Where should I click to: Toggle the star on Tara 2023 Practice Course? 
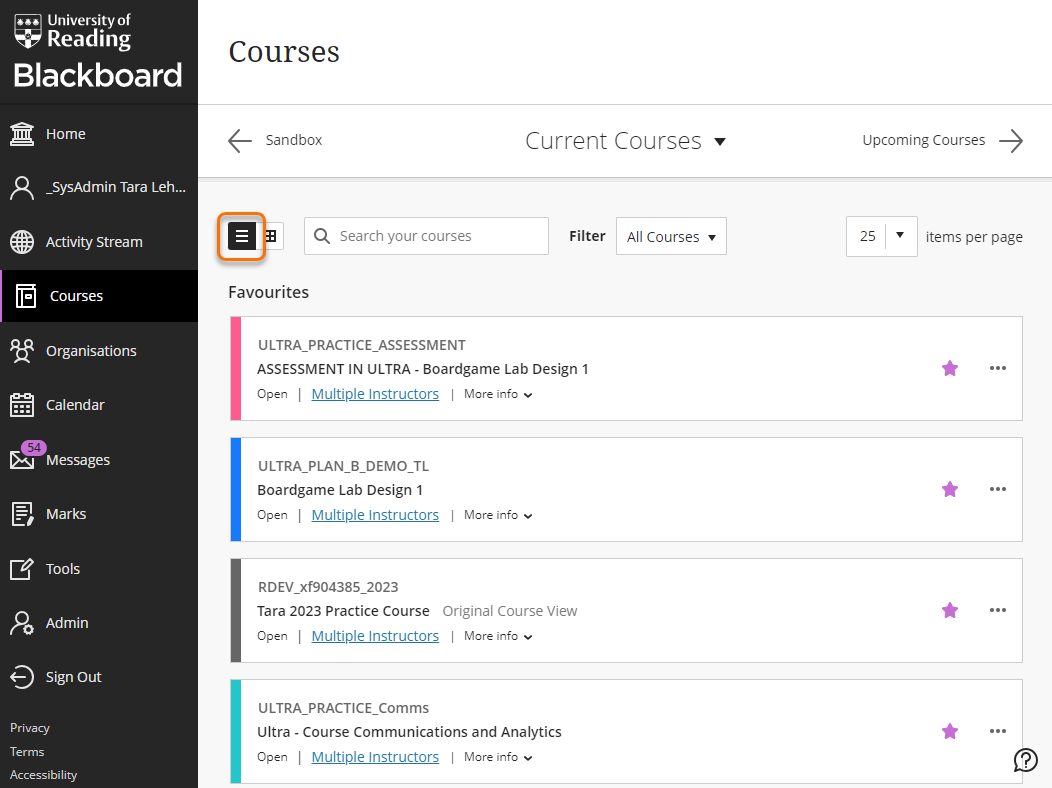(x=949, y=610)
